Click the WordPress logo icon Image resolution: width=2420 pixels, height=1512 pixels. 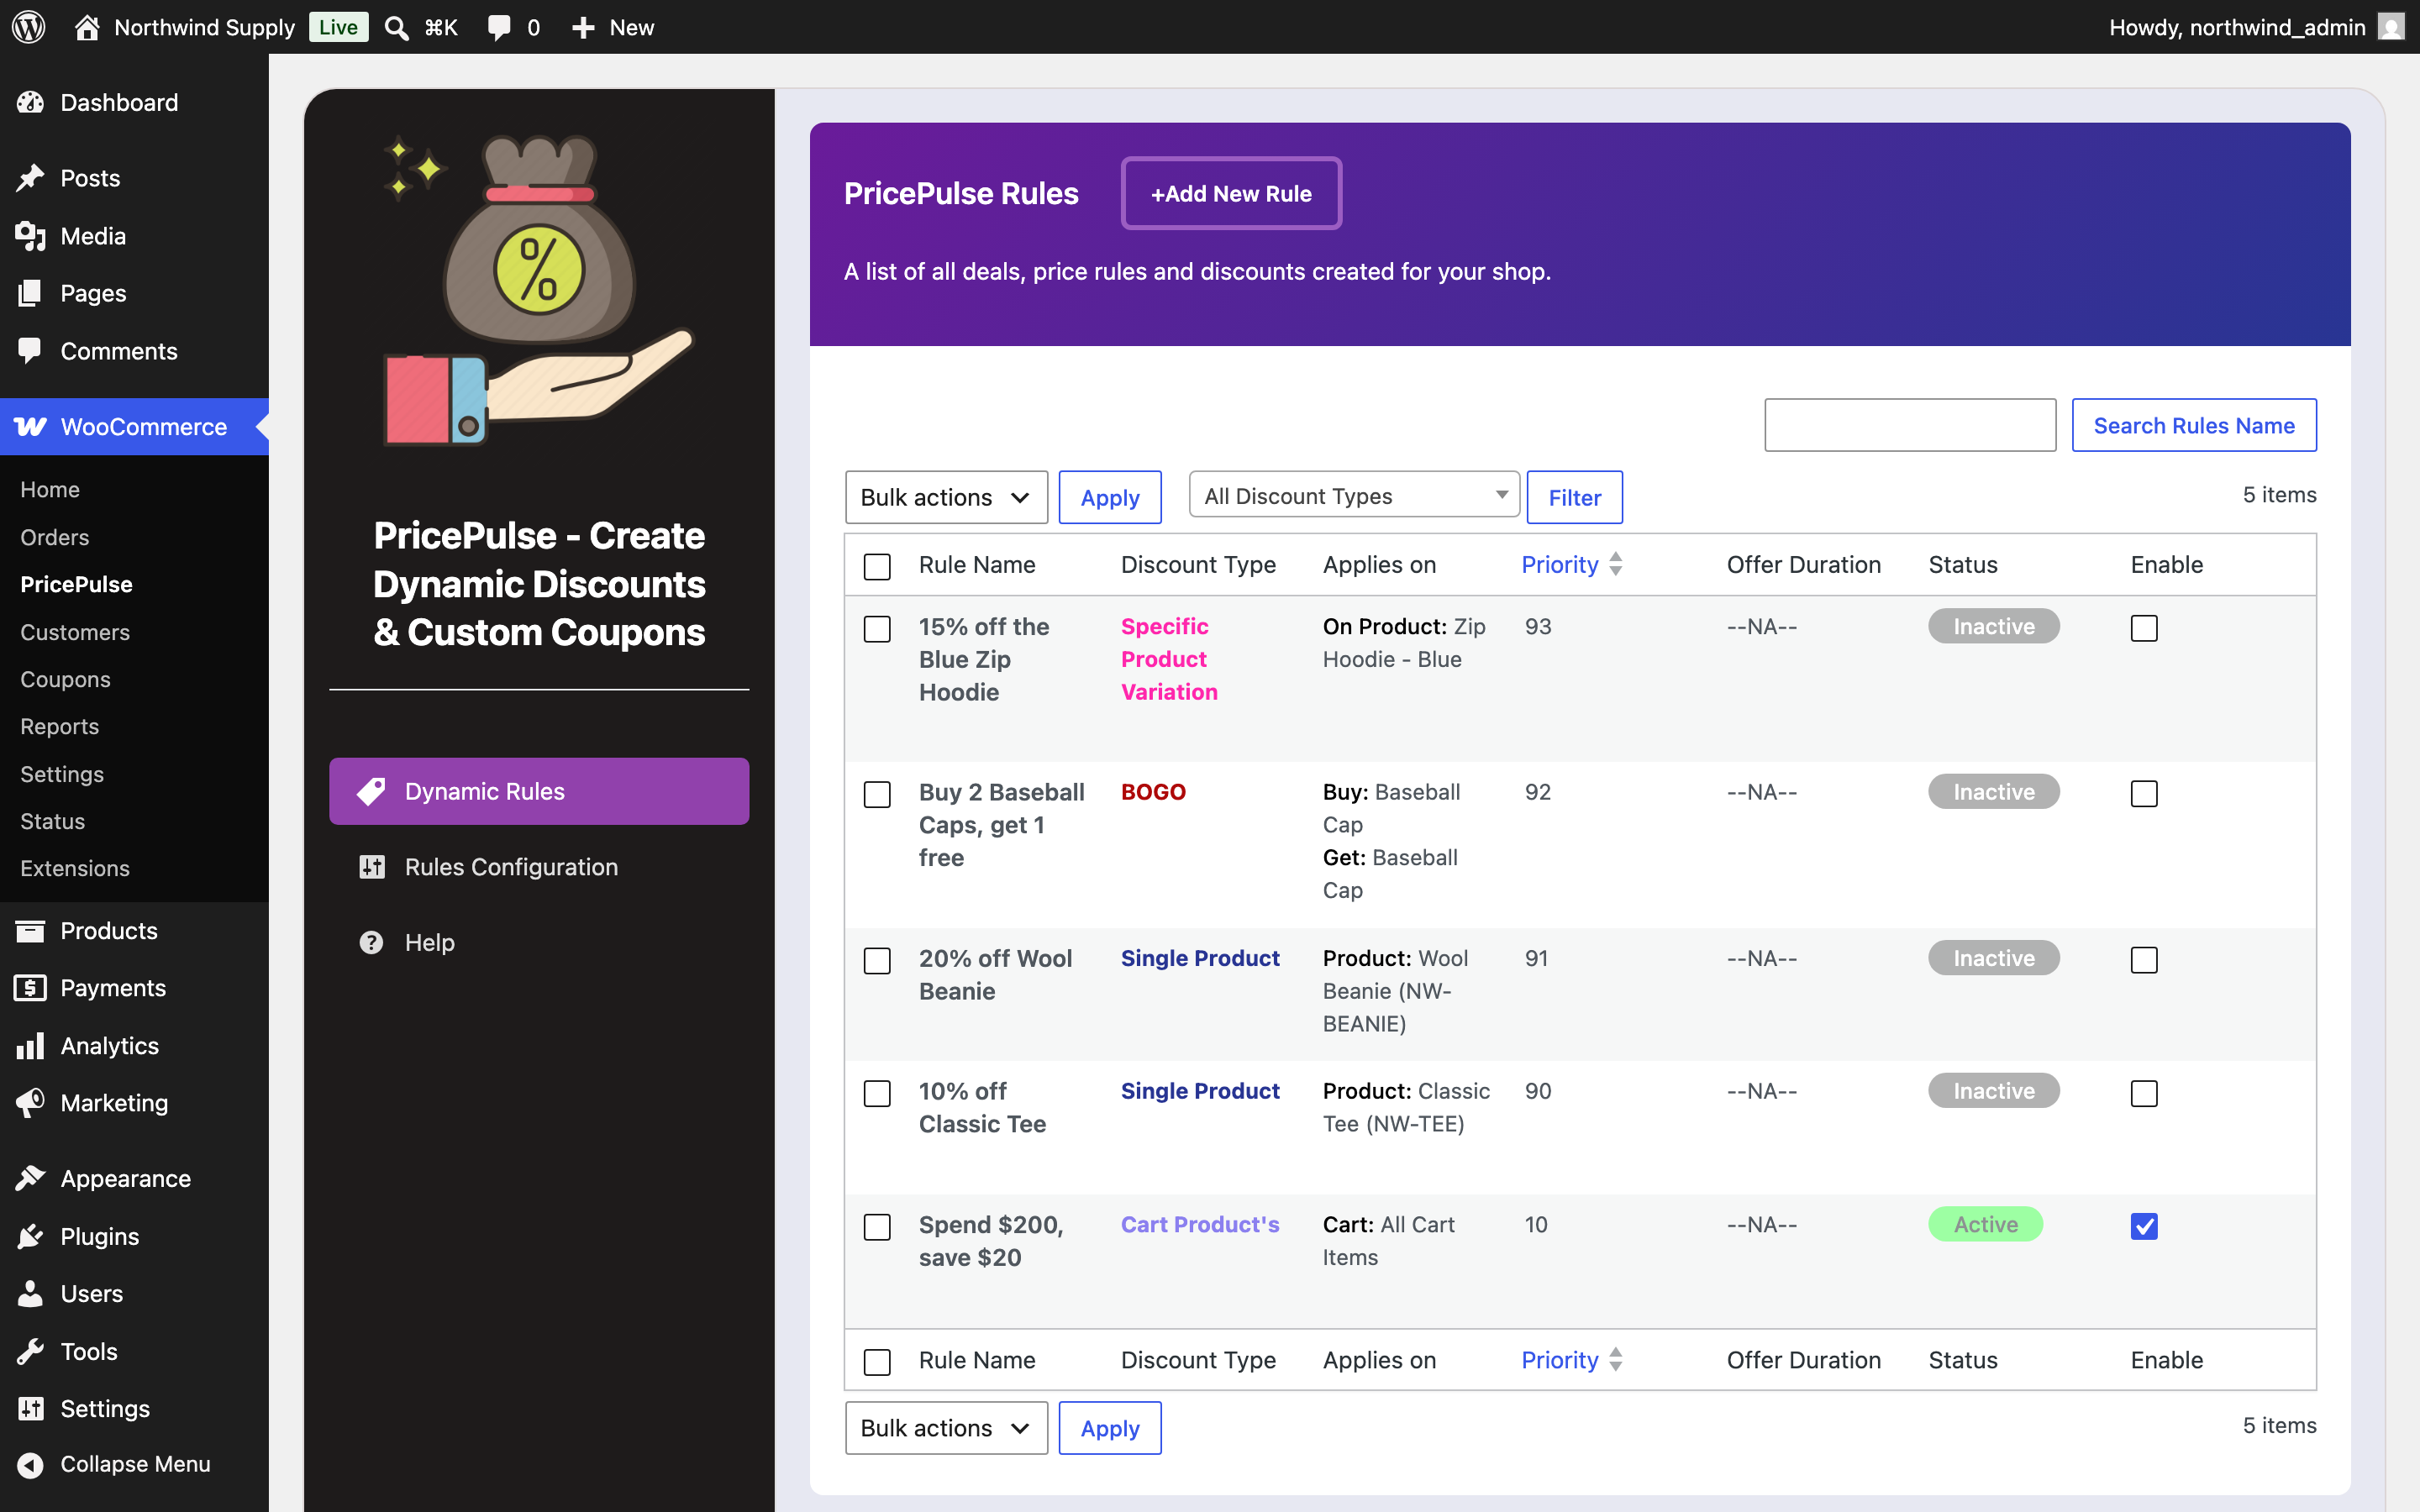[x=29, y=27]
